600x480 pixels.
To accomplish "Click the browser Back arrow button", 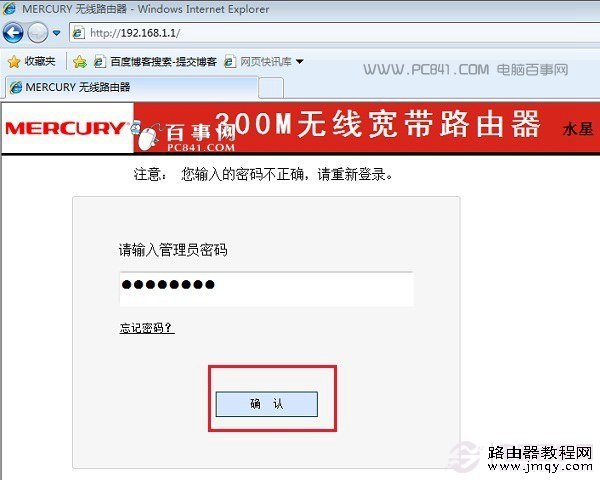I will (x=13, y=33).
